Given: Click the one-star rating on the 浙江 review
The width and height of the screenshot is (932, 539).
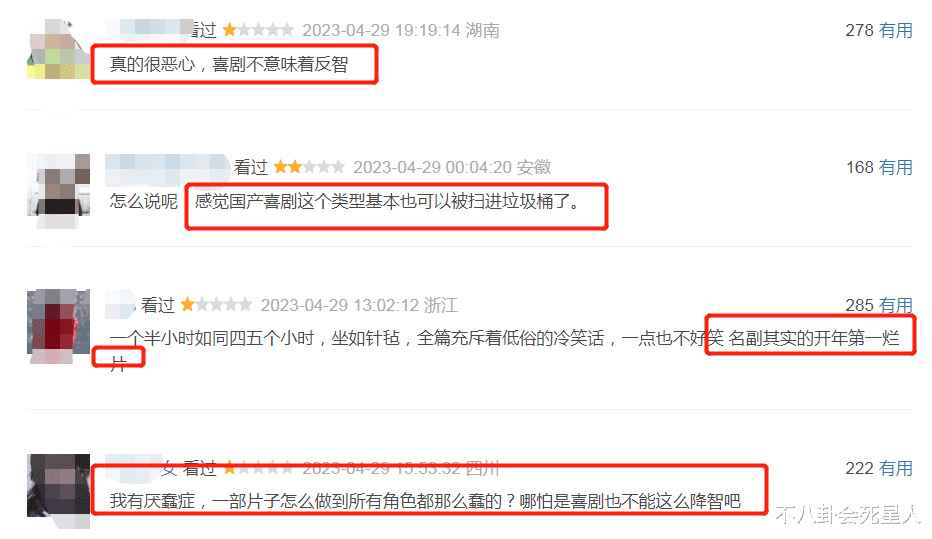Looking at the screenshot, I should (x=216, y=305).
